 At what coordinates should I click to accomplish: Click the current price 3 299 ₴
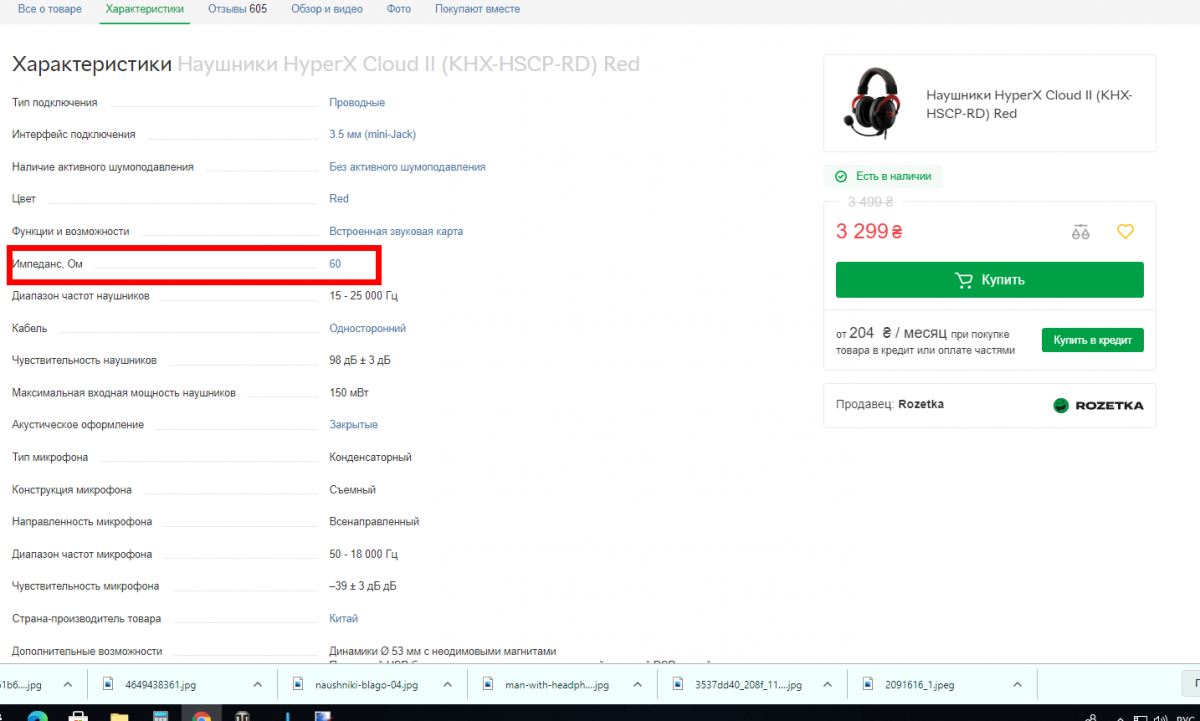[869, 232]
